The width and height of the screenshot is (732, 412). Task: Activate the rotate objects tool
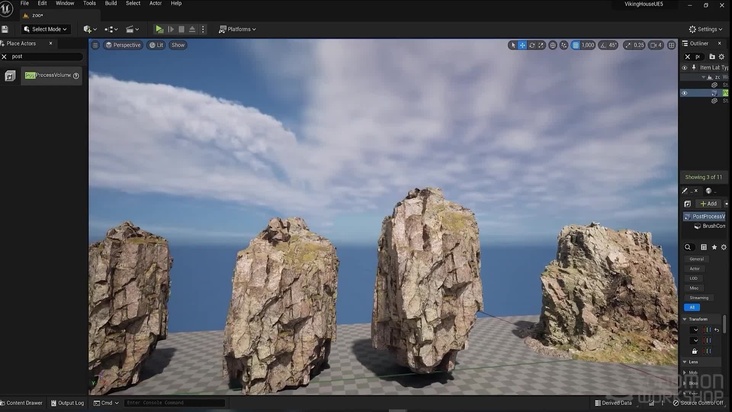tap(532, 45)
